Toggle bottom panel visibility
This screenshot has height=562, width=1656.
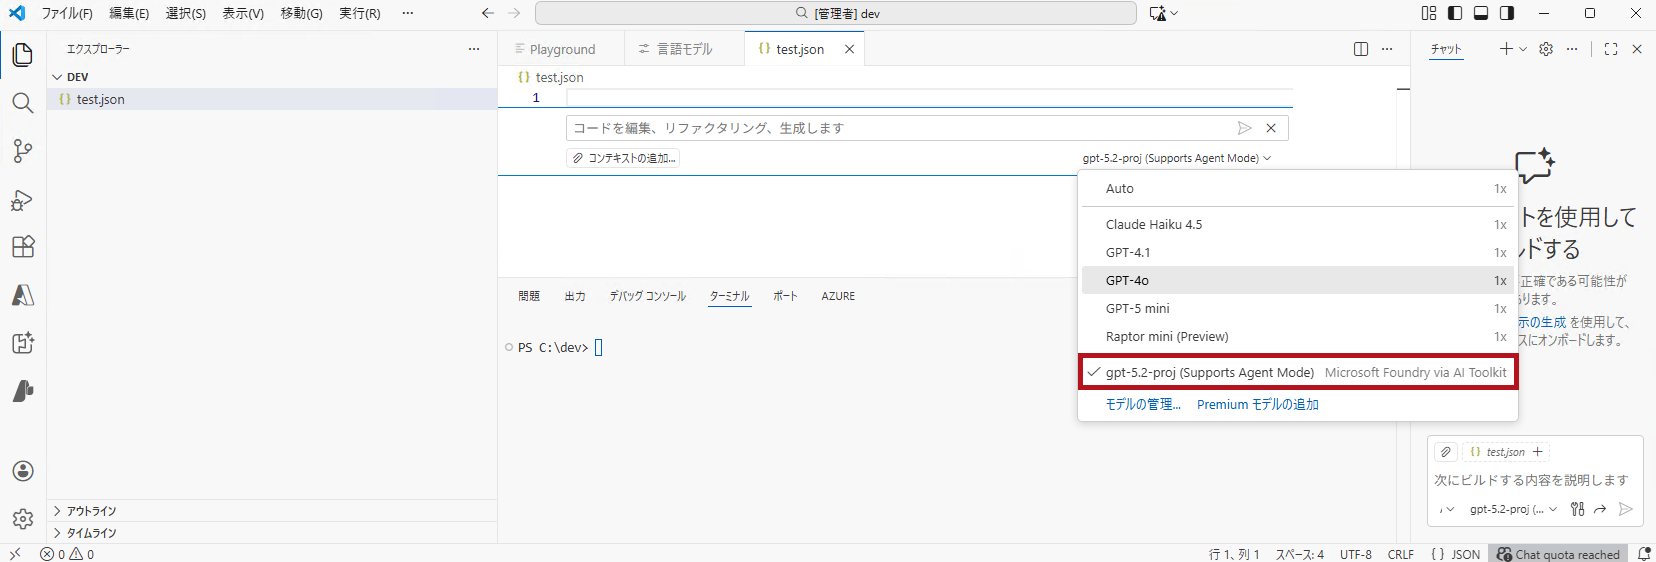[1481, 13]
